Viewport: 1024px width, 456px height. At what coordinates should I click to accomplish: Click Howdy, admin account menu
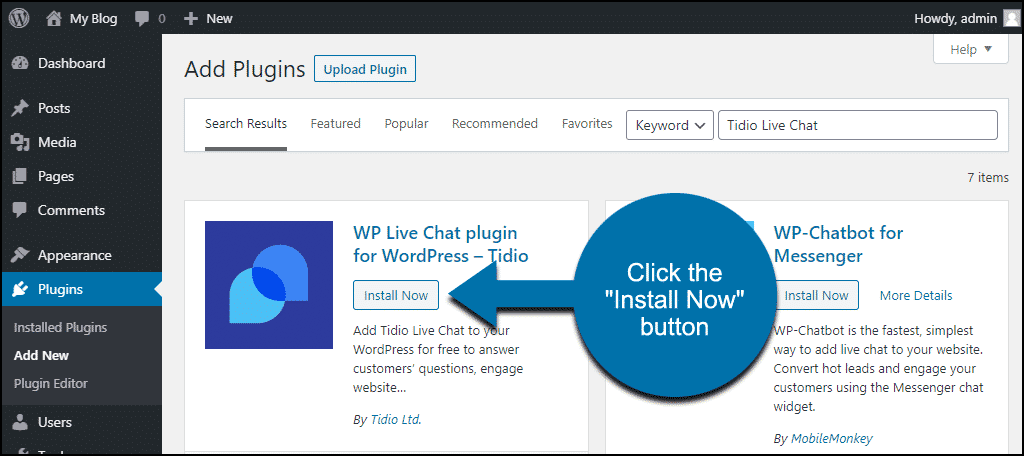(955, 19)
